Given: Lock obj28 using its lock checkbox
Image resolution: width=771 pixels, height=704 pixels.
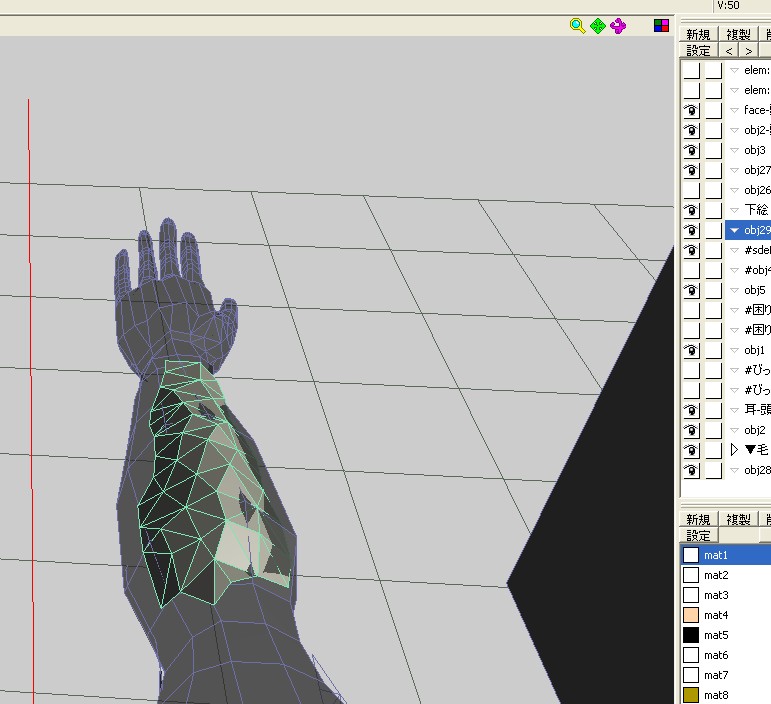Looking at the screenshot, I should coord(713,470).
